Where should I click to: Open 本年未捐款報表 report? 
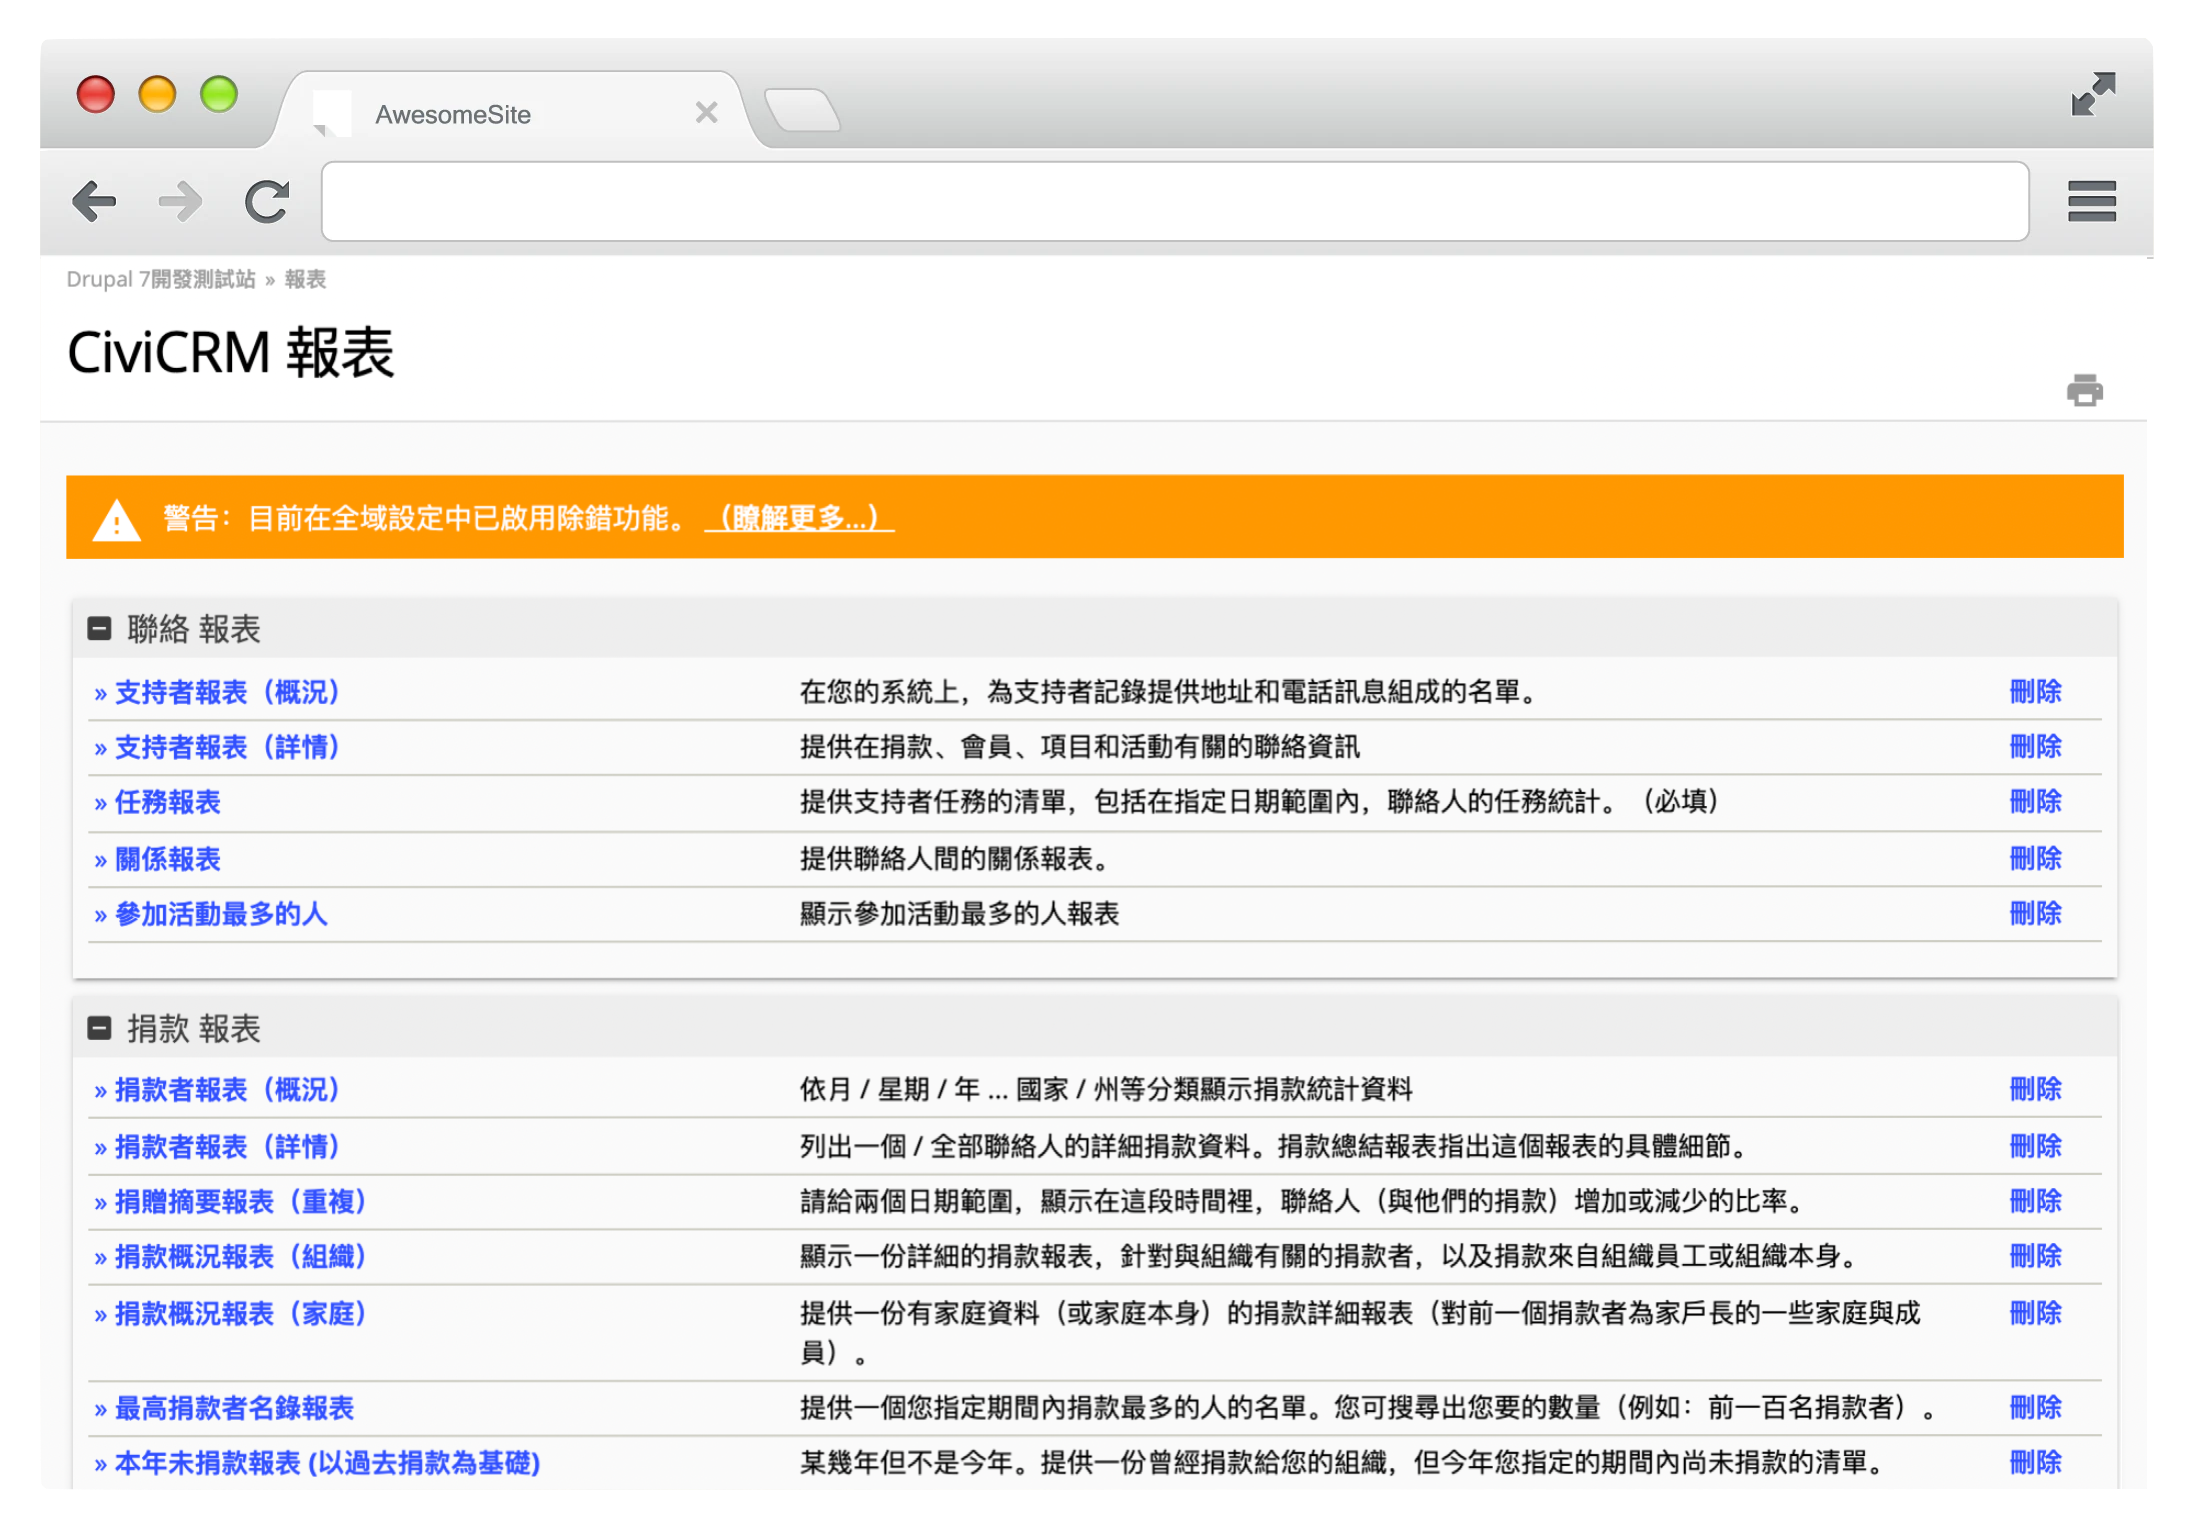327,1463
